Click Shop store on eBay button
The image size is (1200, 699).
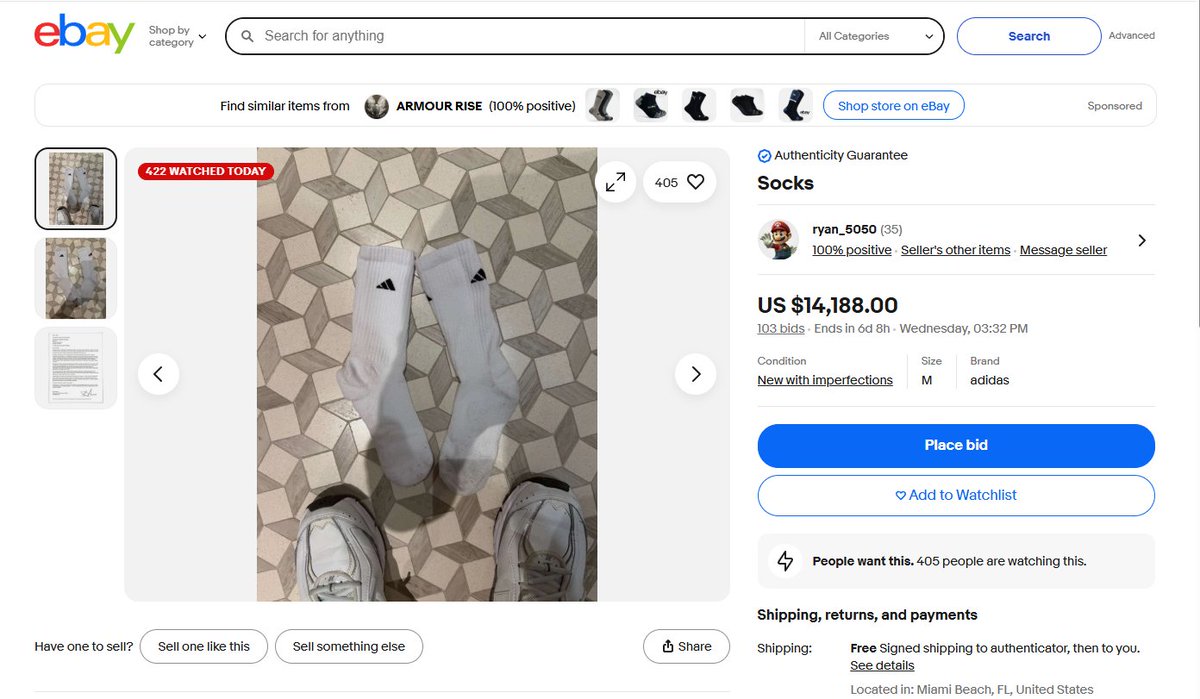pyautogui.click(x=894, y=106)
